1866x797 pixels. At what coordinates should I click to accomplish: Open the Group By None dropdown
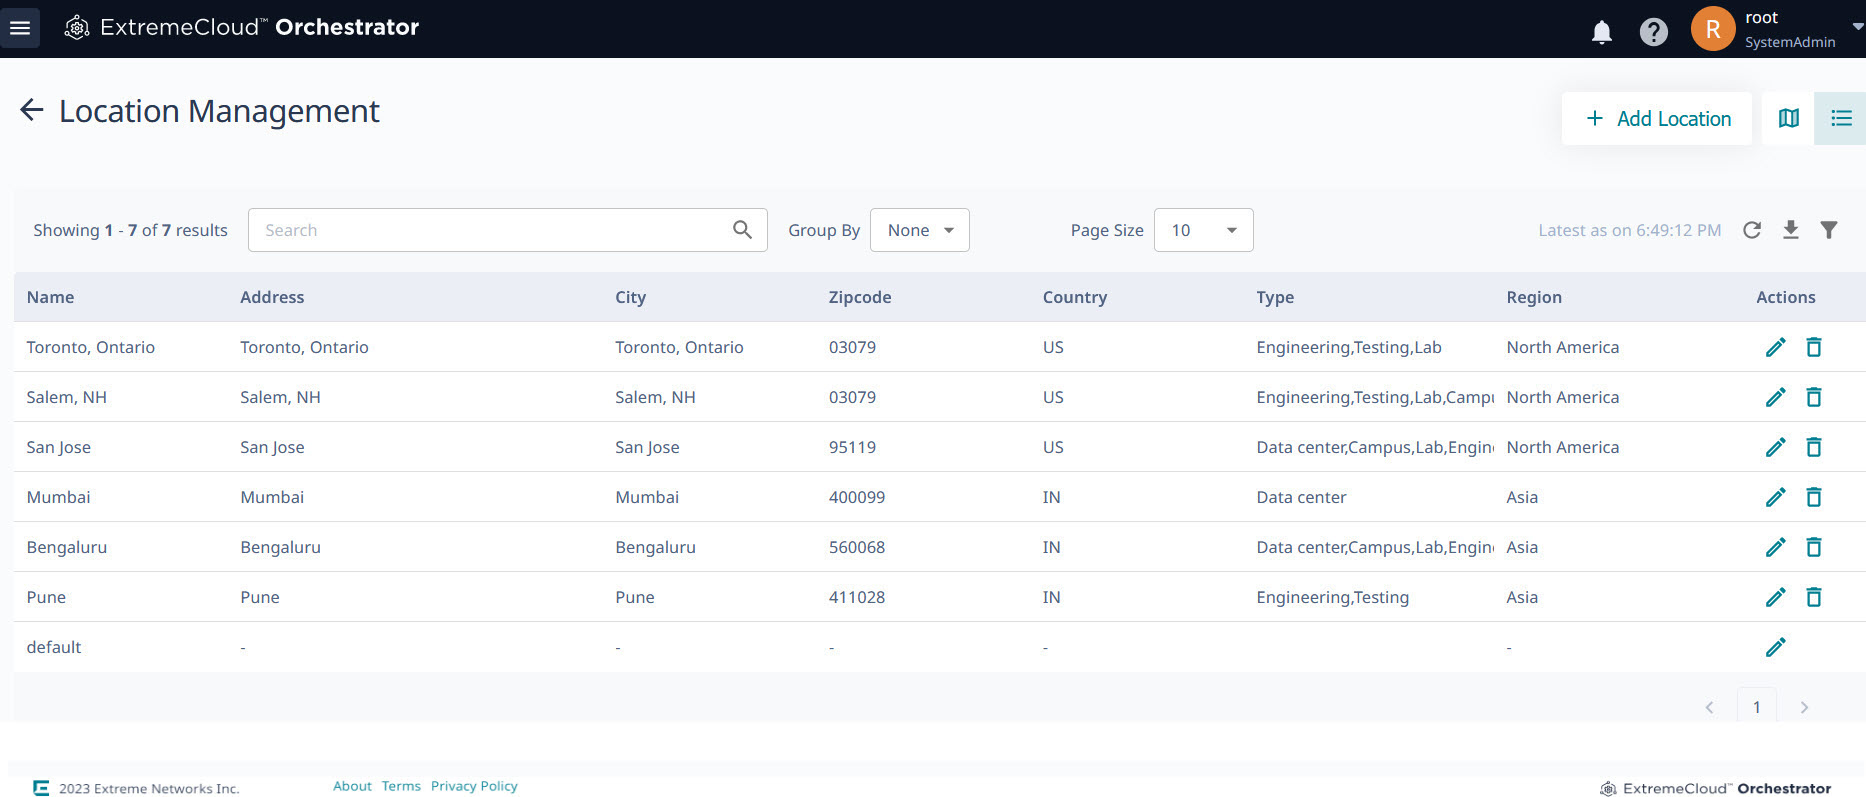tap(920, 230)
